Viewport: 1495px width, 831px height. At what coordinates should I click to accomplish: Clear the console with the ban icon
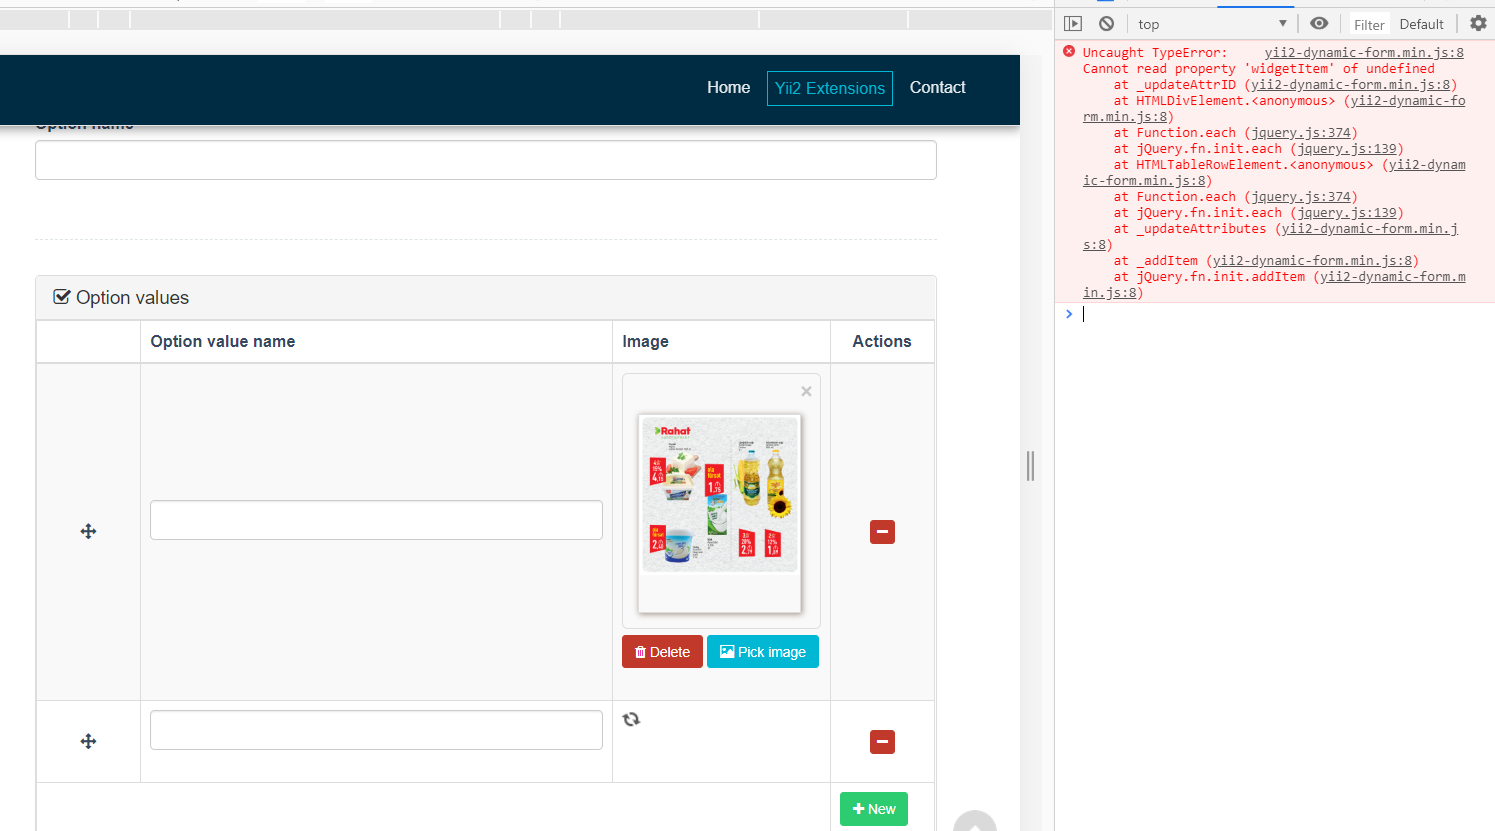[x=1106, y=24]
